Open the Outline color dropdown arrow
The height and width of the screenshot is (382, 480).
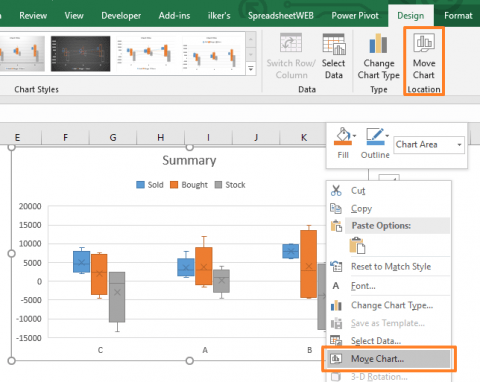(387, 136)
